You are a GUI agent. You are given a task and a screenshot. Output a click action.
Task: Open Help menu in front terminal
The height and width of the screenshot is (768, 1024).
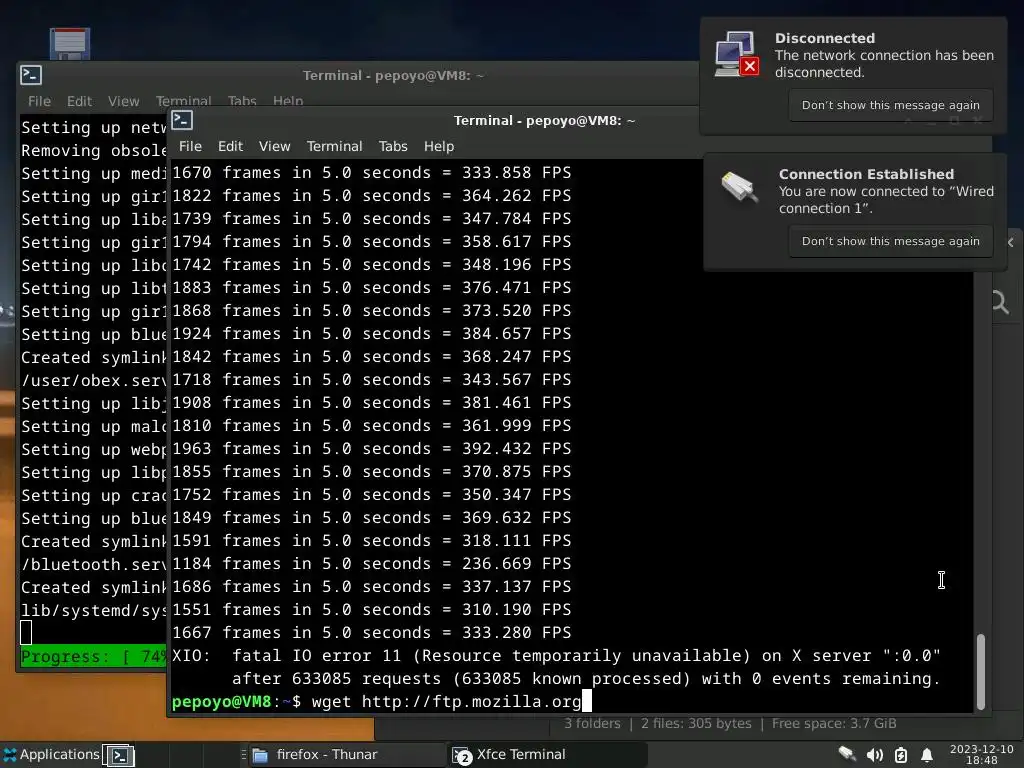click(x=438, y=146)
